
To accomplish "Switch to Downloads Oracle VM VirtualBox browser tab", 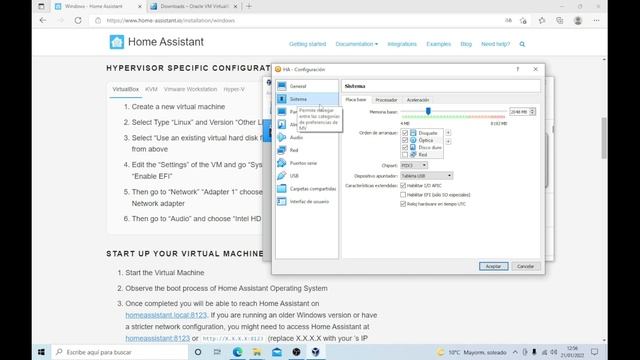I will coord(194,6).
